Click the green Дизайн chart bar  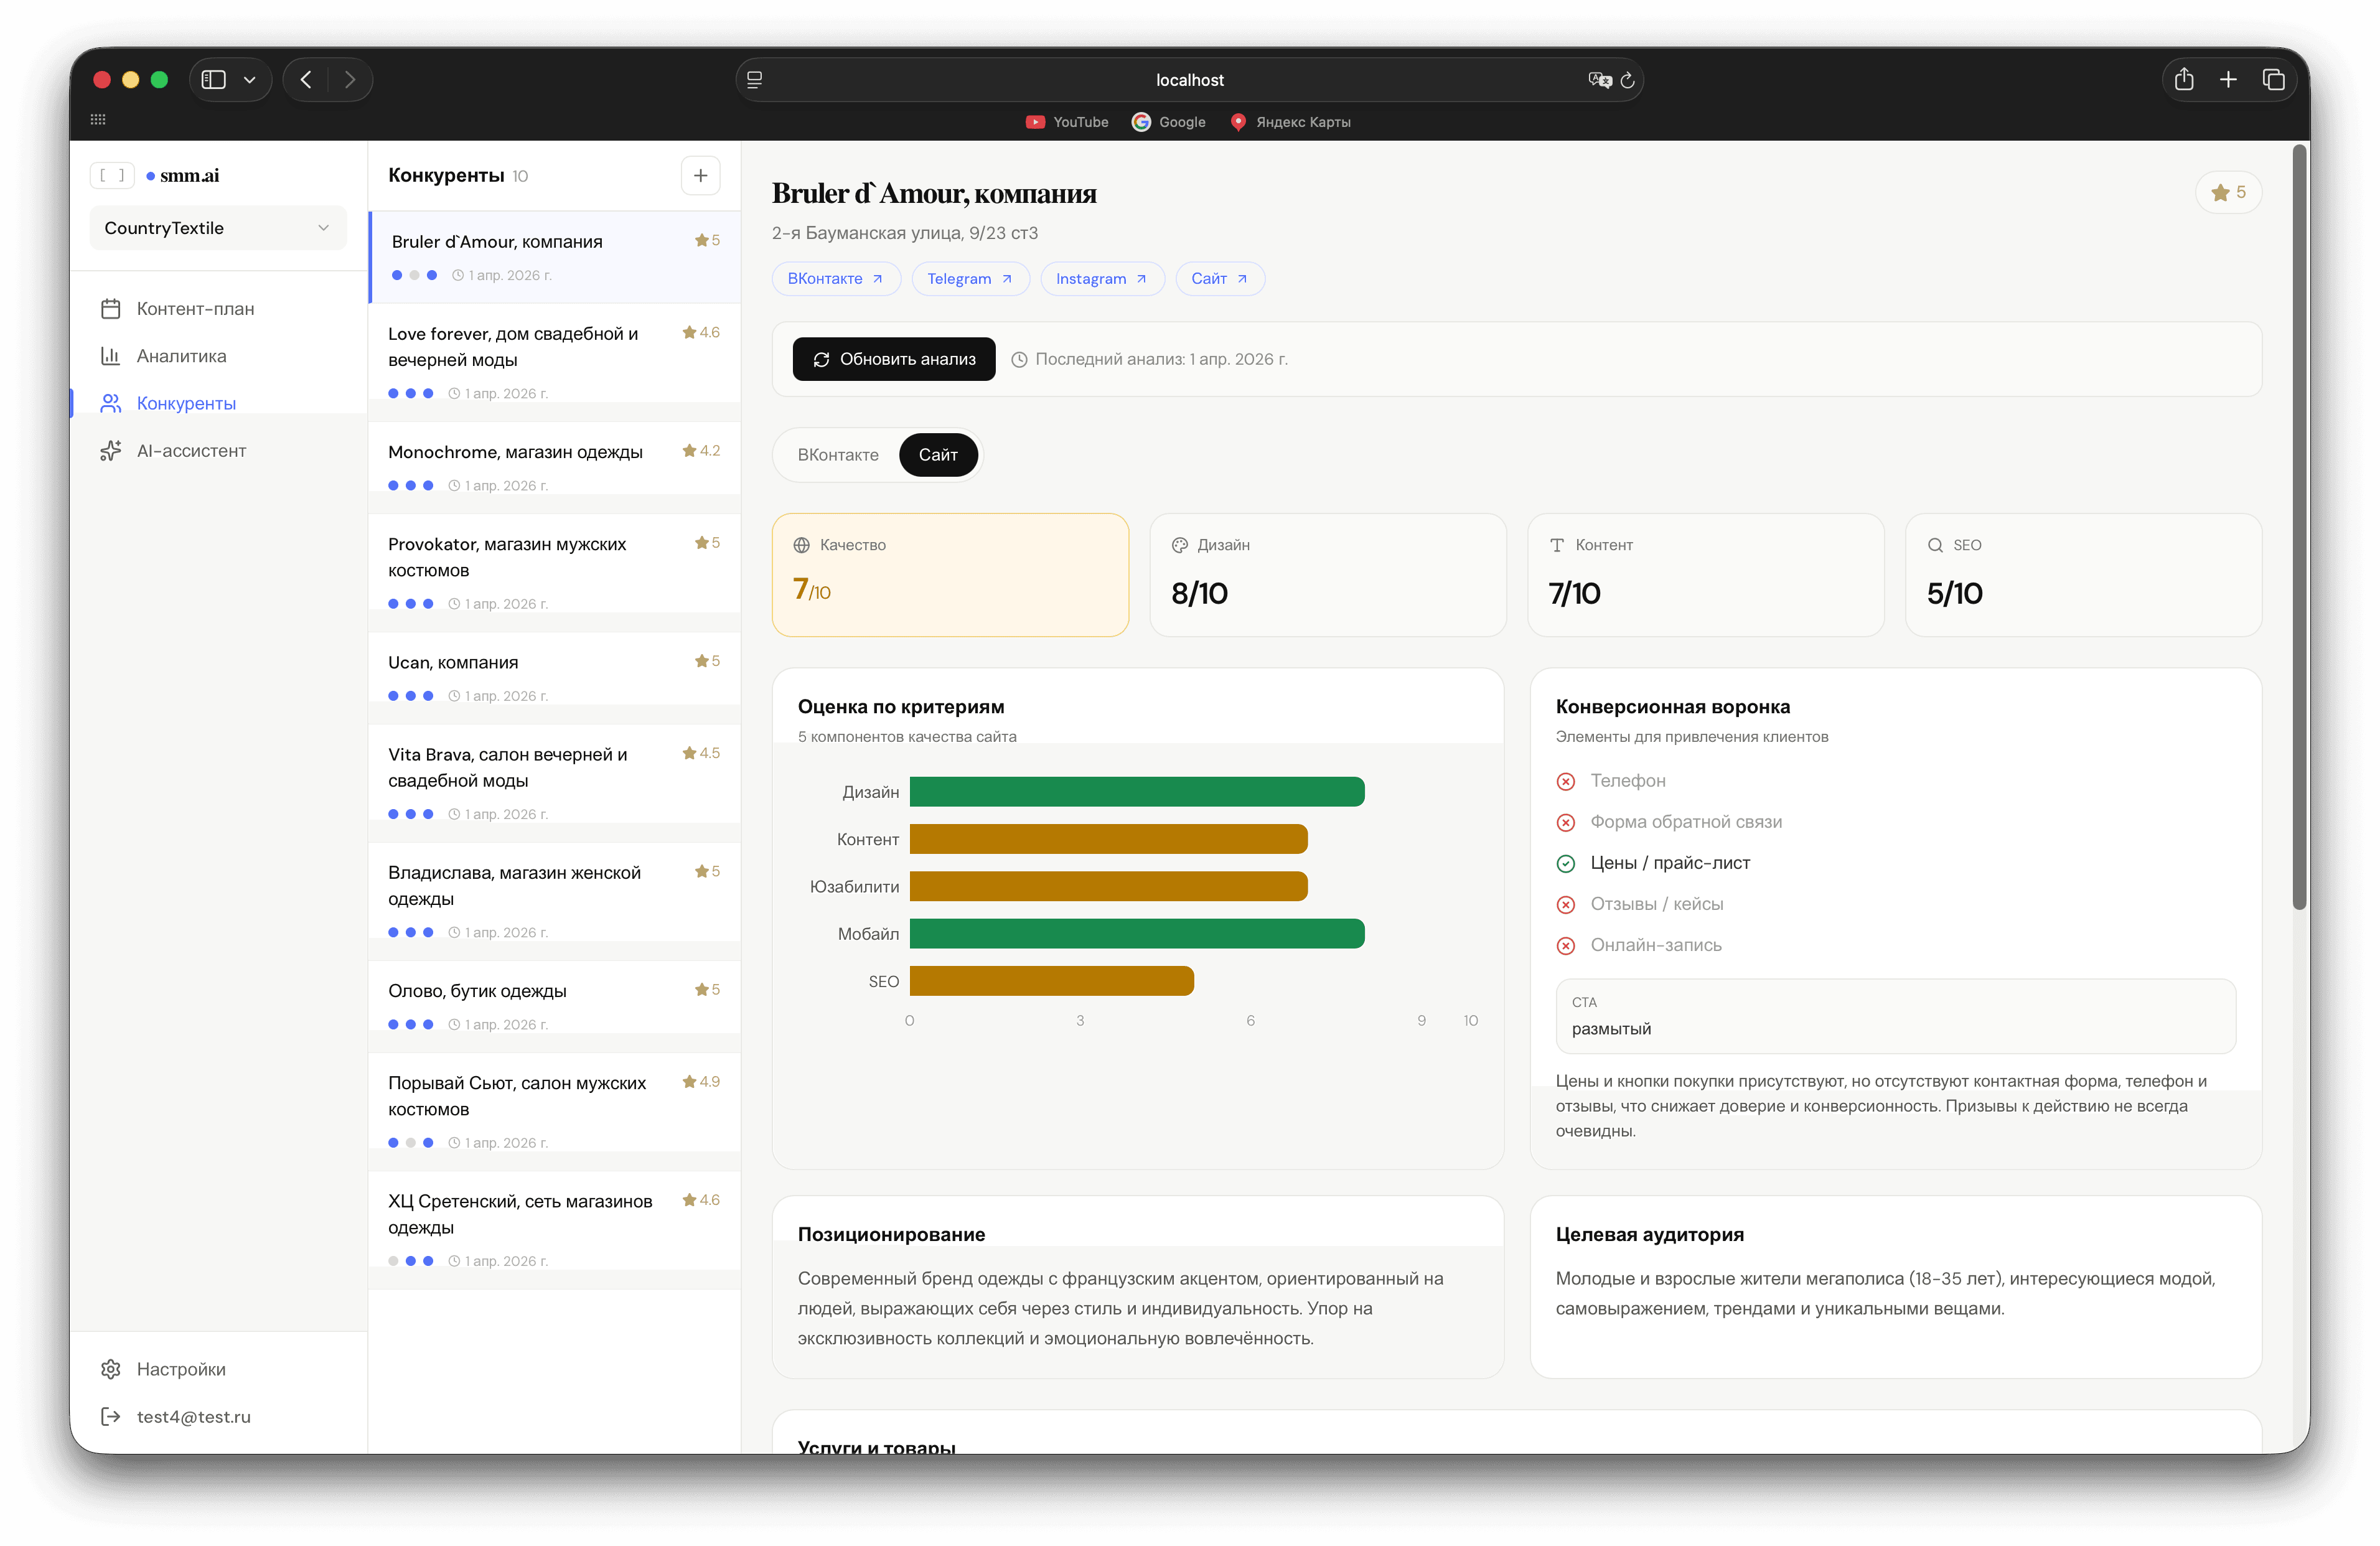click(1137, 792)
